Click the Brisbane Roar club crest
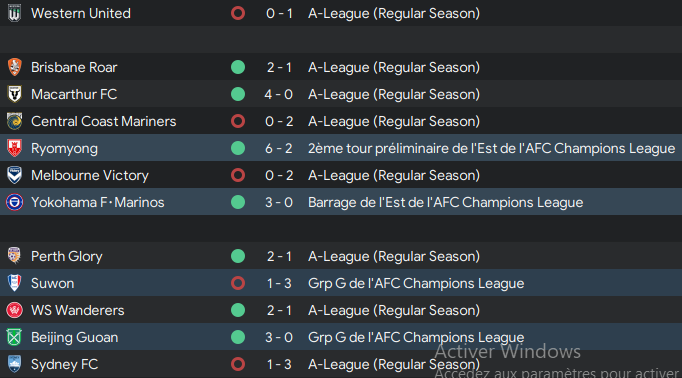The width and height of the screenshot is (682, 378). (14, 67)
